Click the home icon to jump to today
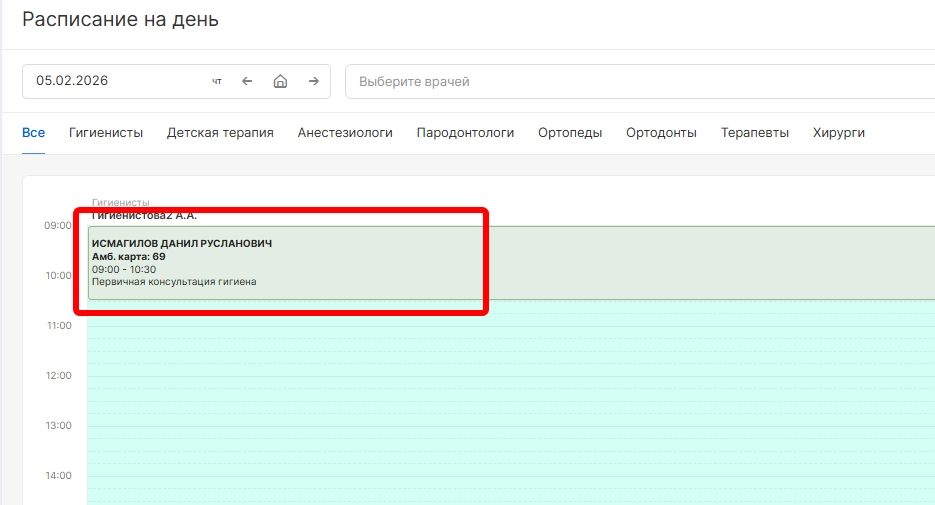 click(280, 82)
